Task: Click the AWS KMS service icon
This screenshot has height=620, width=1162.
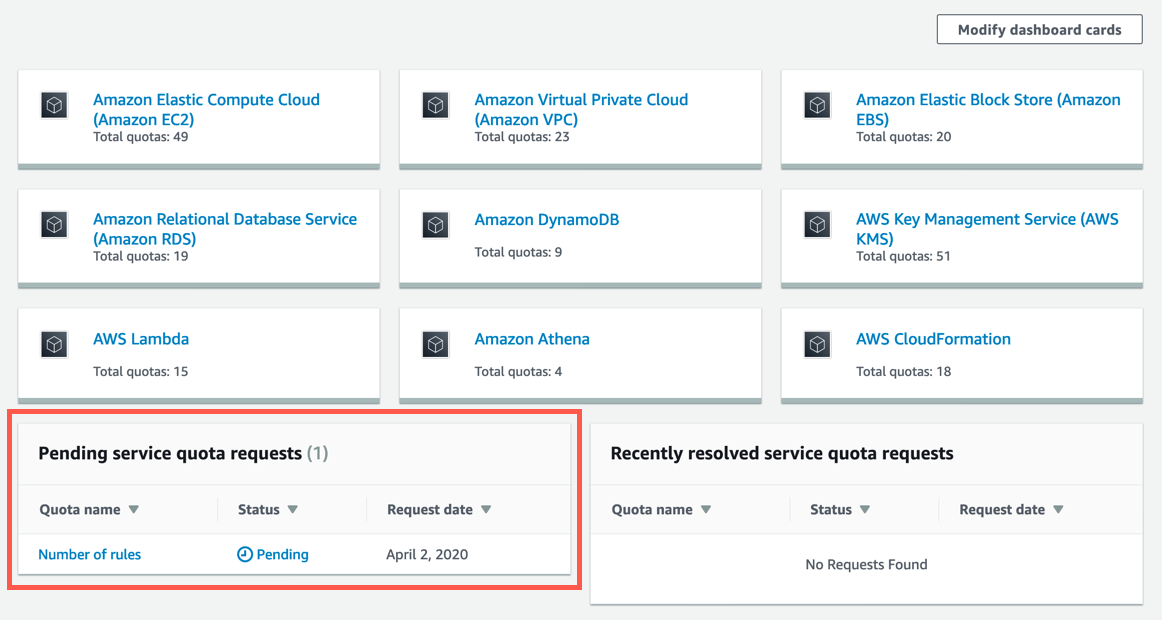Action: point(817,224)
